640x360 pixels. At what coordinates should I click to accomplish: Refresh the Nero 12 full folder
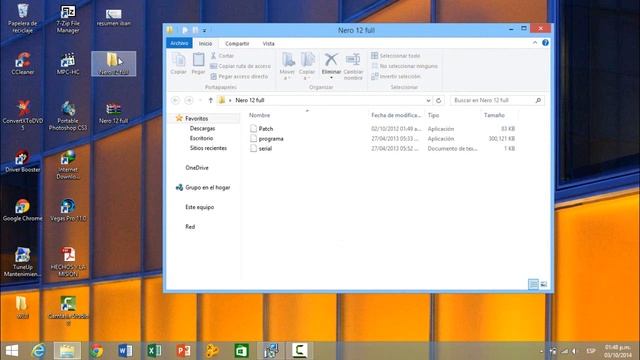[x=439, y=100]
